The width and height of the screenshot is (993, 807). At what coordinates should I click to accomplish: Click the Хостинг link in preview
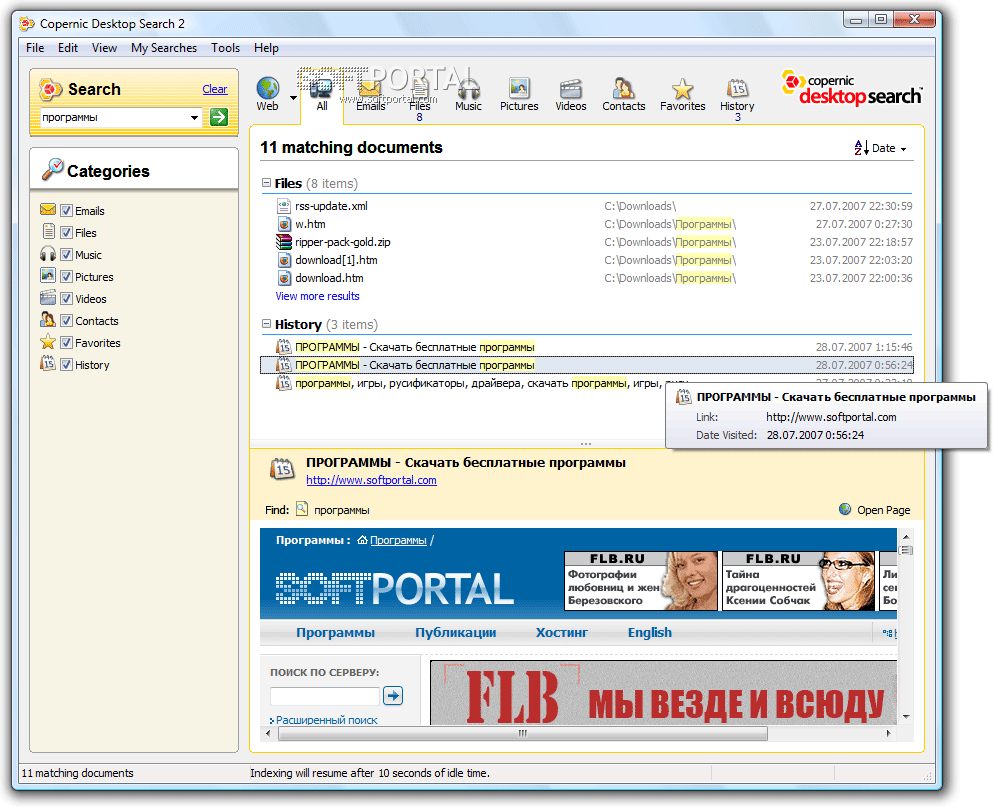562,632
